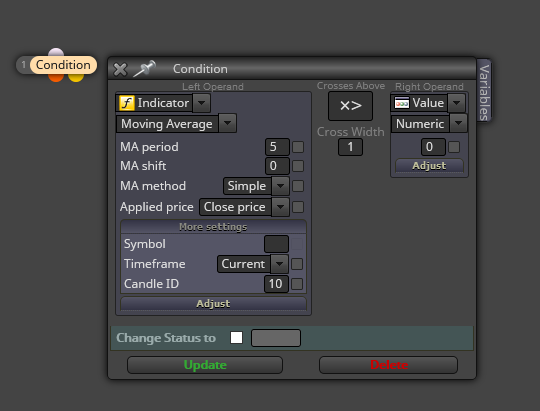Open the Indicator operand type dropdown
This screenshot has width=540, height=411.
(201, 103)
